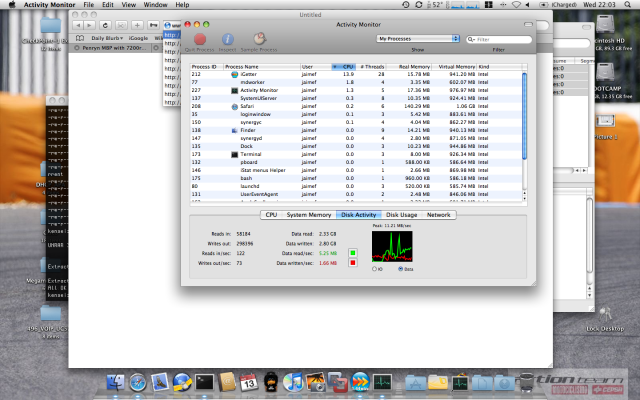Screen dimensions: 640x400
Task: Open Terminal icon in the Dock
Action: tap(204, 382)
